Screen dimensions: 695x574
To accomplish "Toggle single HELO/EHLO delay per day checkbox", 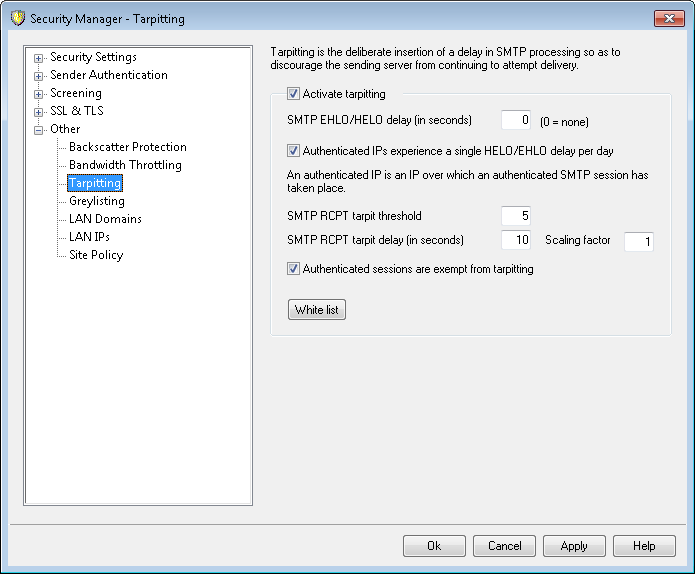I will (x=293, y=151).
